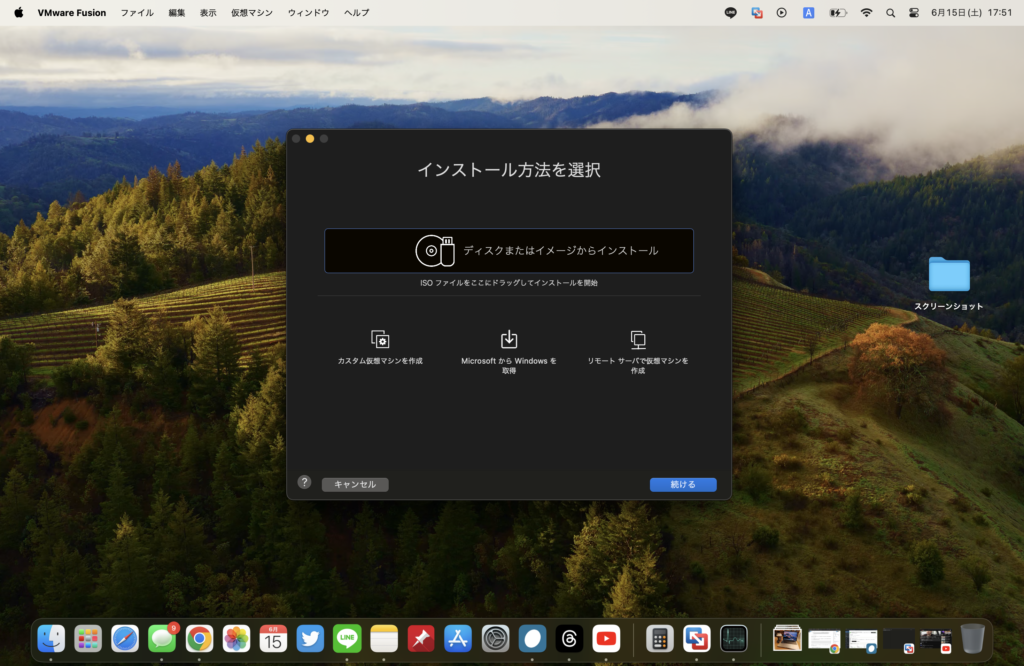Open the help question mark button
1024x666 pixels.
304,482
